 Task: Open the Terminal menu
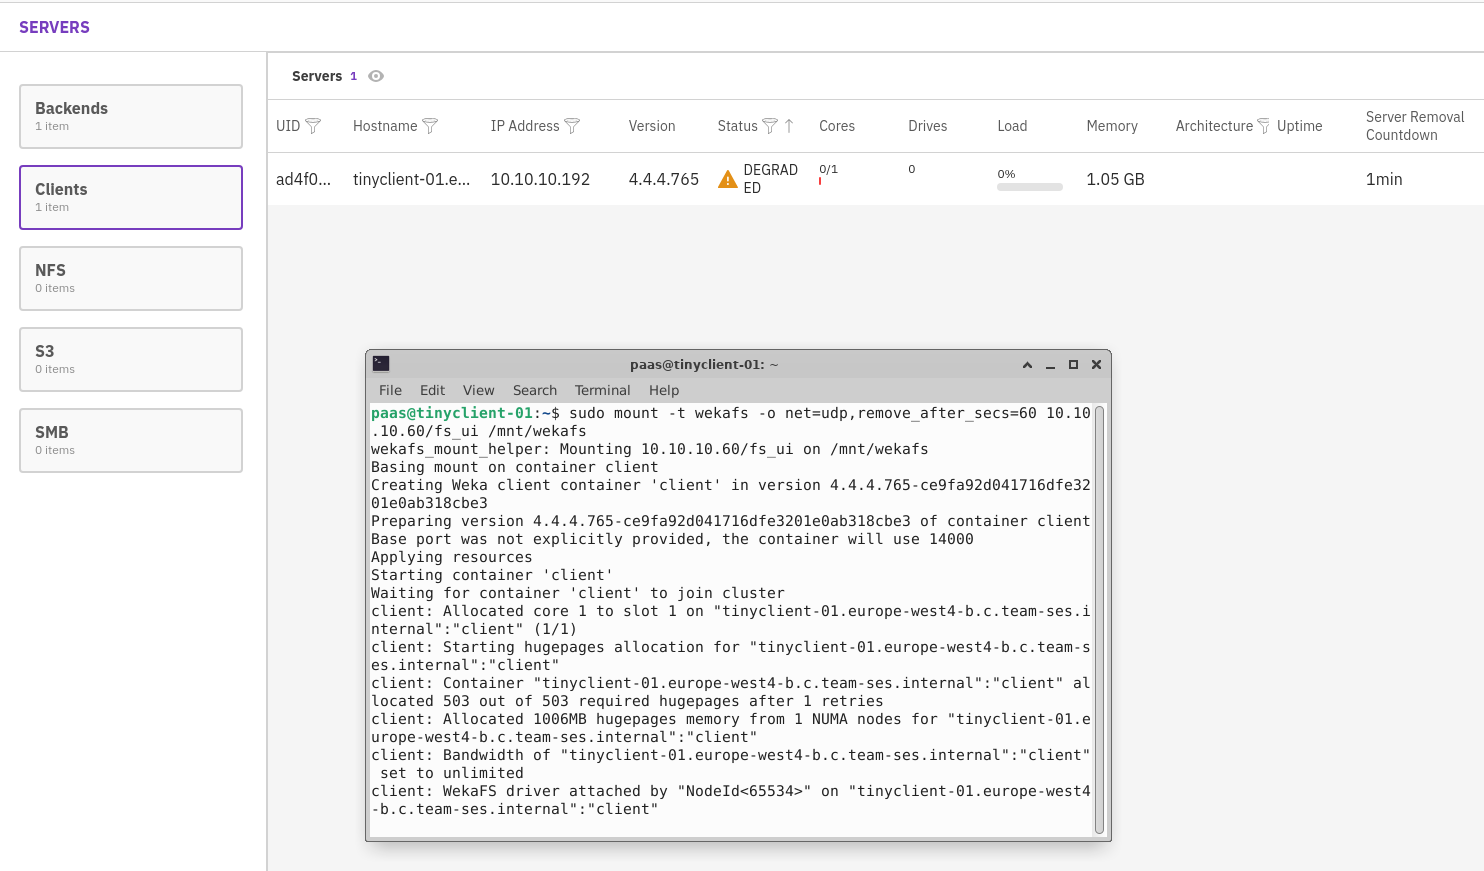tap(602, 390)
